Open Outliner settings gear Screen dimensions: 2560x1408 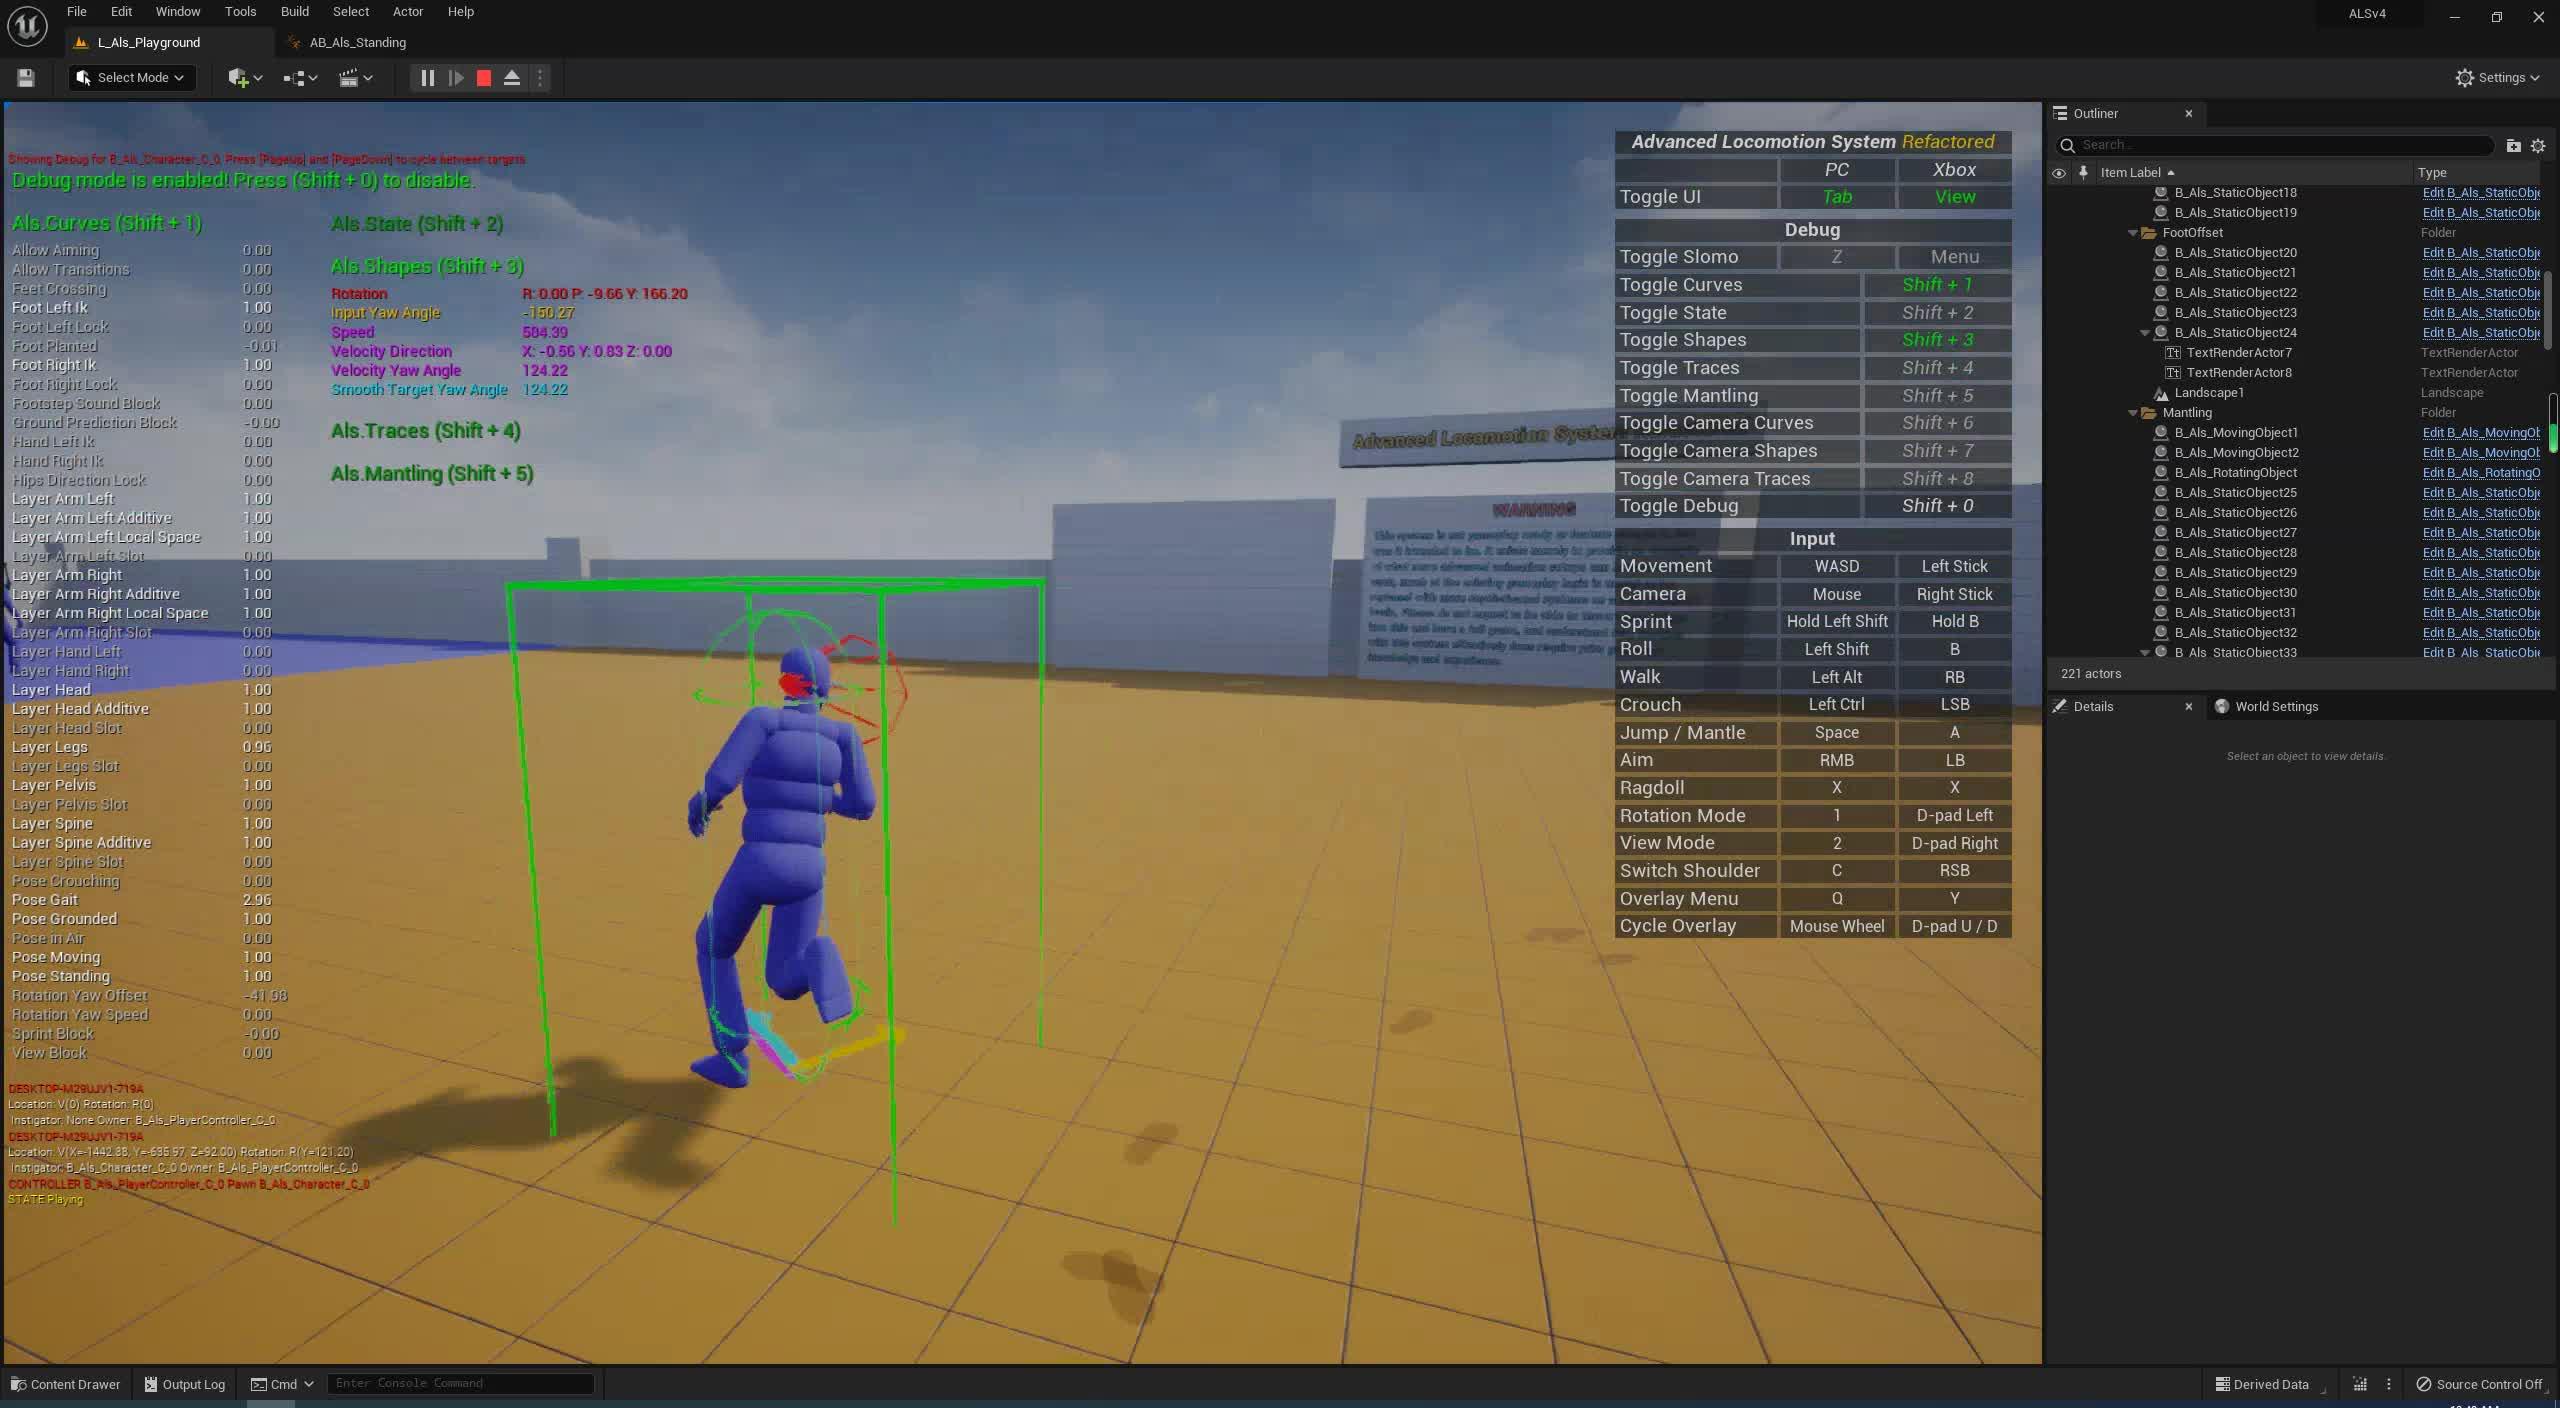tap(2537, 145)
